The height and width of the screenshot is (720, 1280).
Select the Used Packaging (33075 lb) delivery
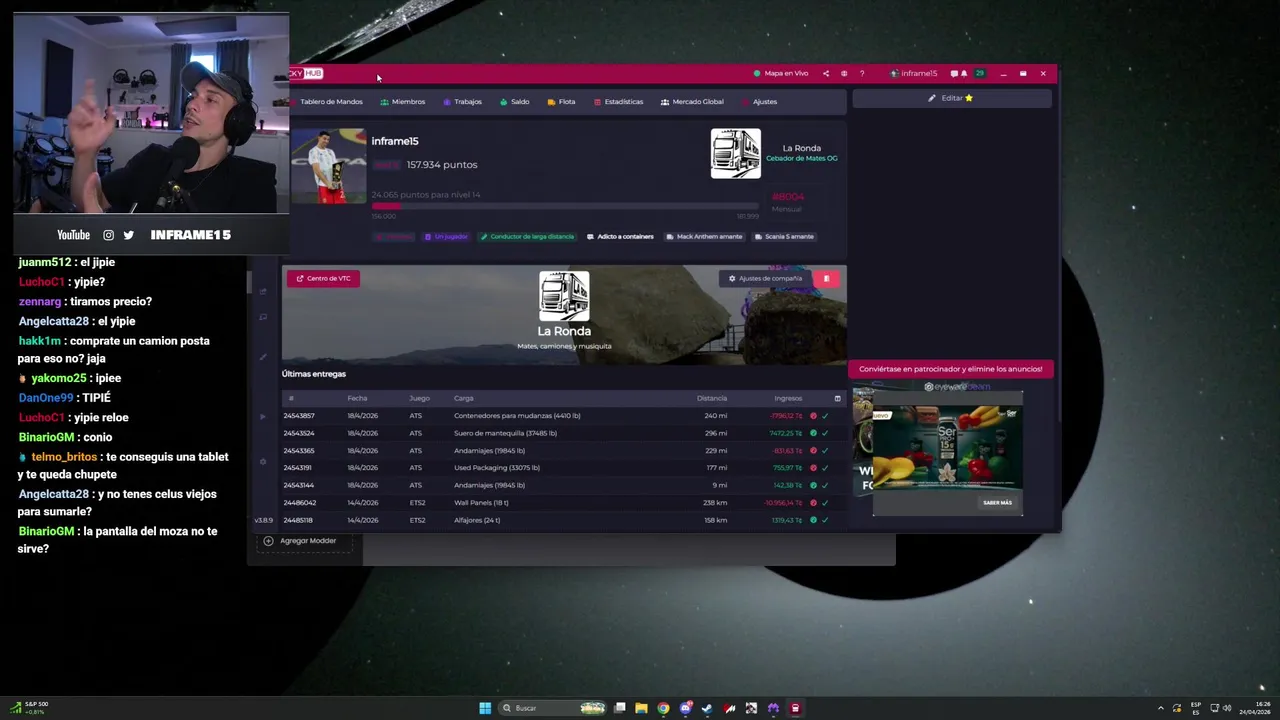[564, 468]
